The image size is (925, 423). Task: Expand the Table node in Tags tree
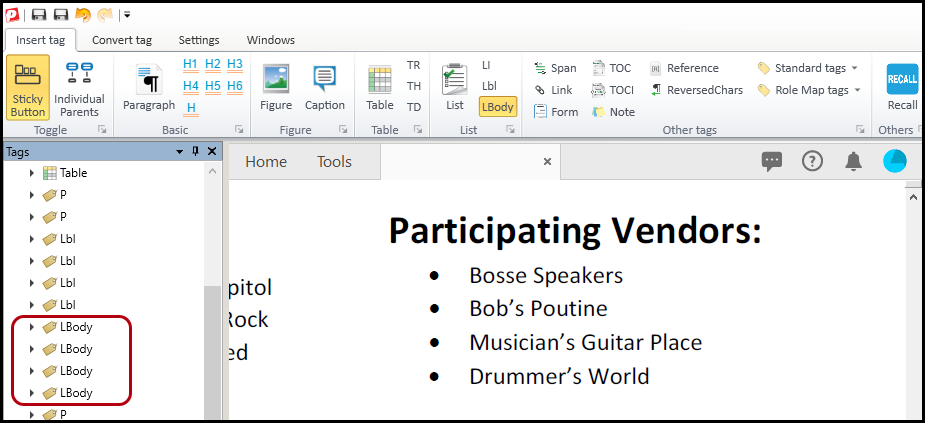(x=32, y=173)
